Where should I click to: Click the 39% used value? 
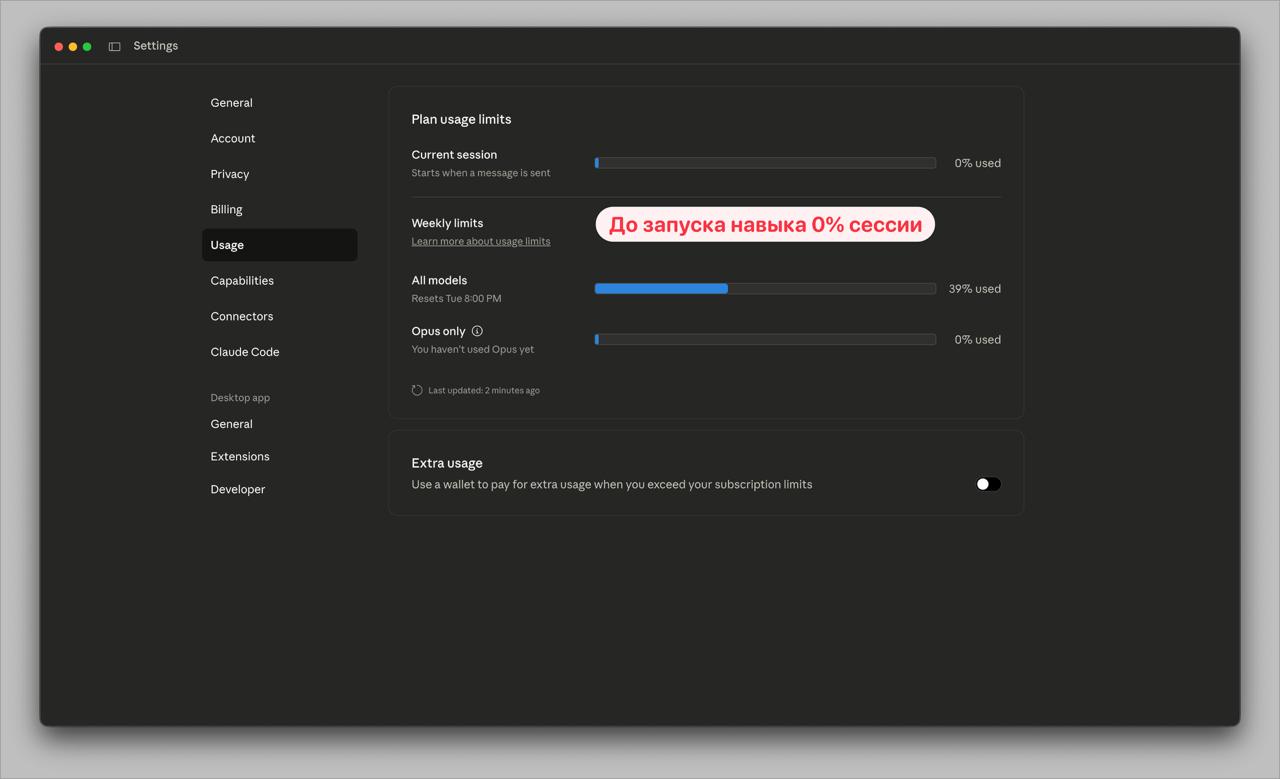[975, 289]
